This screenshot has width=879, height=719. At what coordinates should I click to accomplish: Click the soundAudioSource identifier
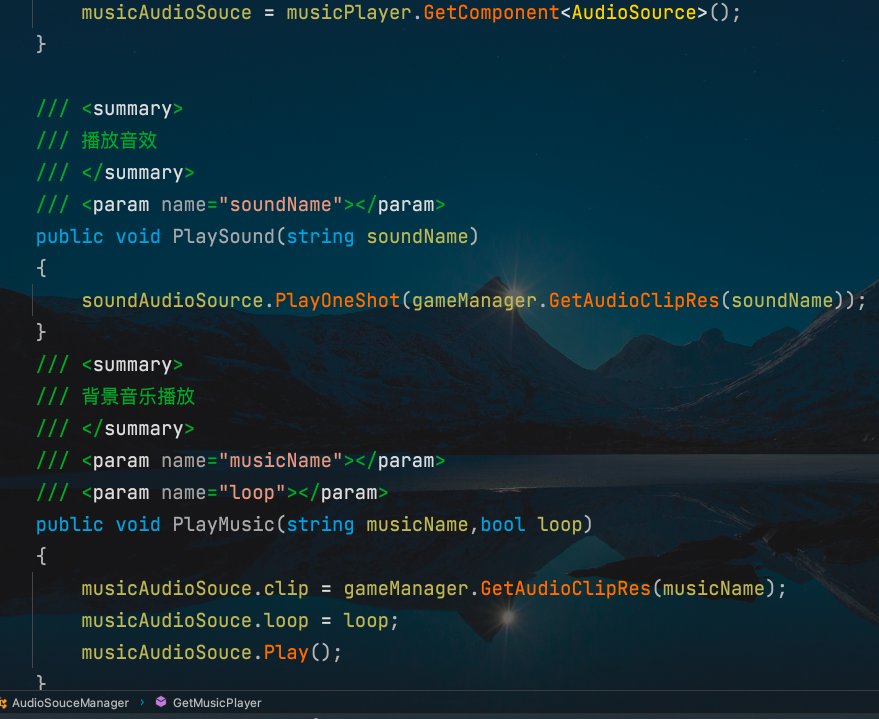172,300
